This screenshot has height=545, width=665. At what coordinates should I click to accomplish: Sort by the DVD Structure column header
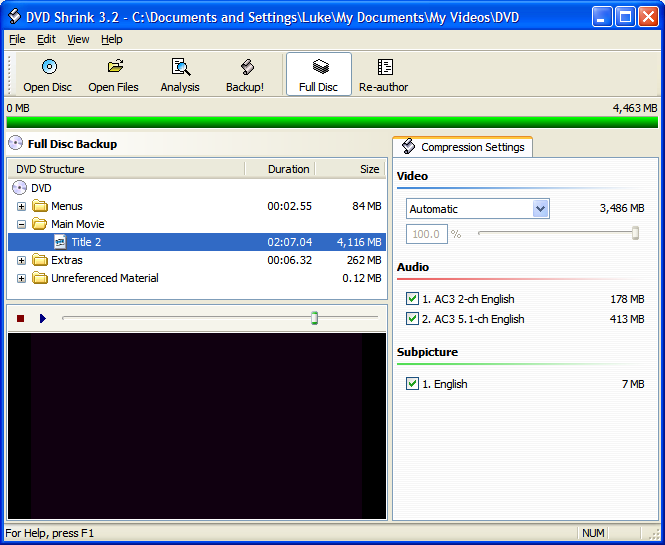click(x=126, y=169)
